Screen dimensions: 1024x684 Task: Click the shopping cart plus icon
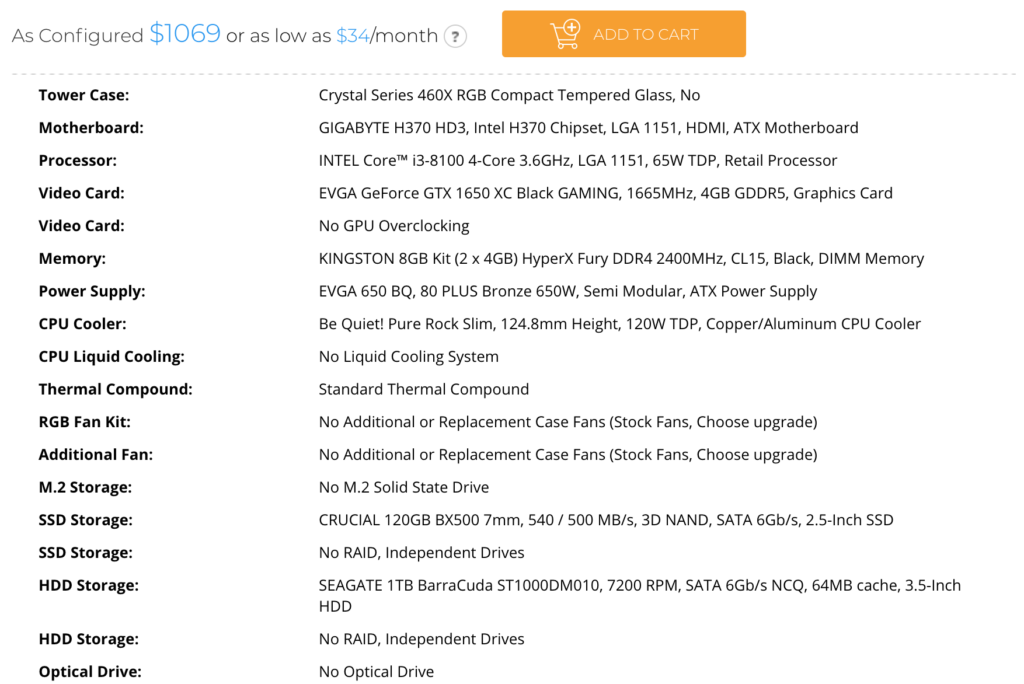566,34
